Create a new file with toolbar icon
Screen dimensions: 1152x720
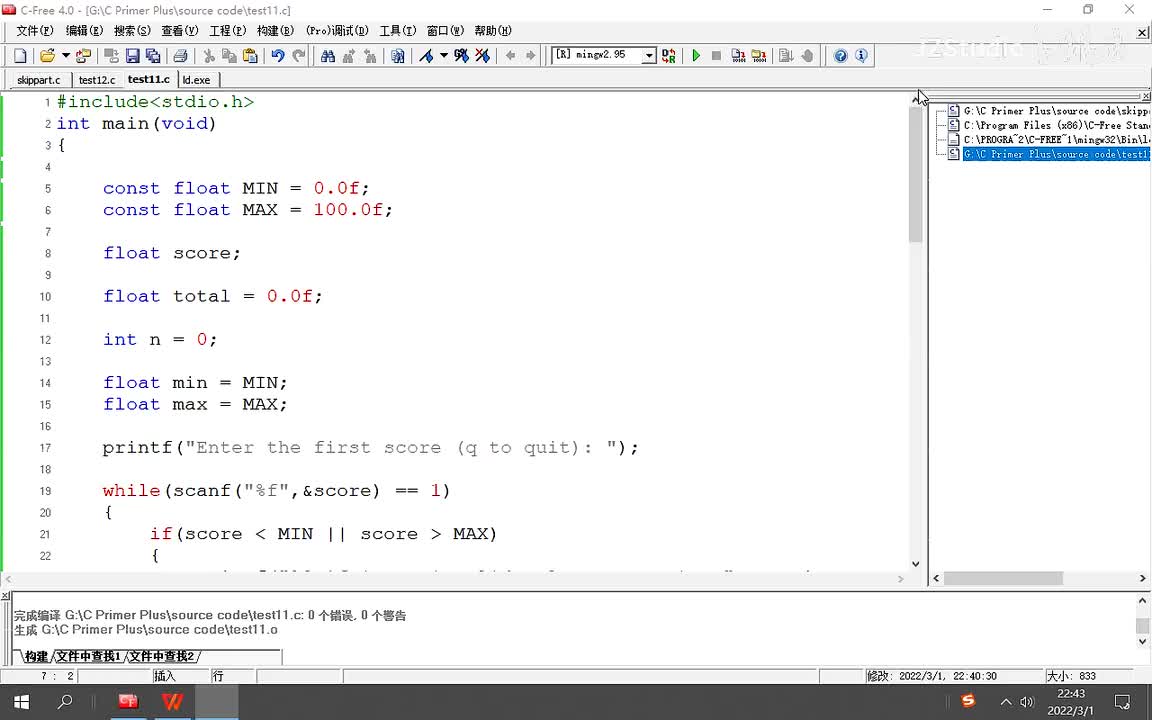tap(21, 56)
